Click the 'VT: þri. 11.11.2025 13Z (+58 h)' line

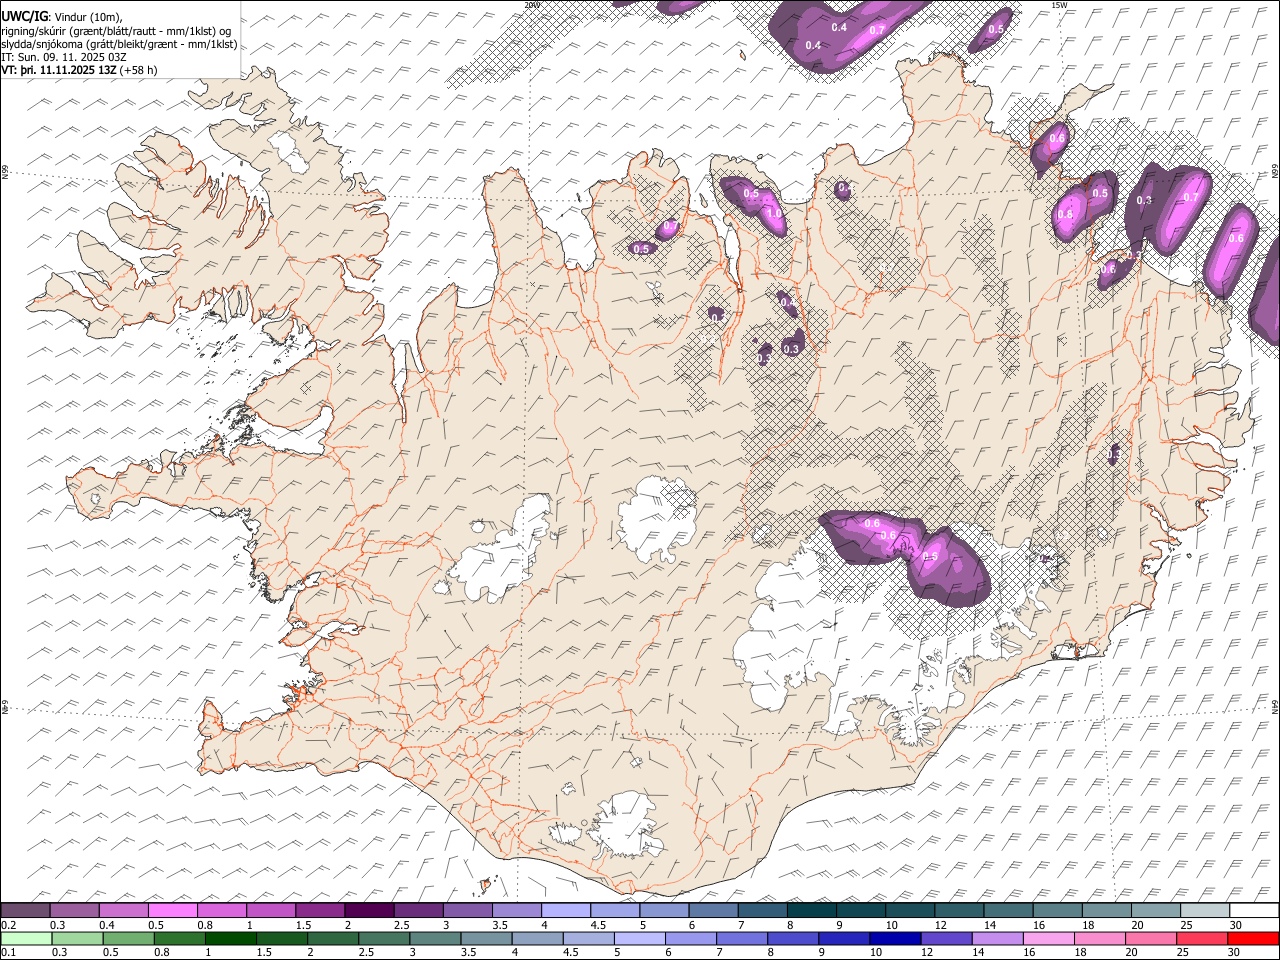pos(79,70)
